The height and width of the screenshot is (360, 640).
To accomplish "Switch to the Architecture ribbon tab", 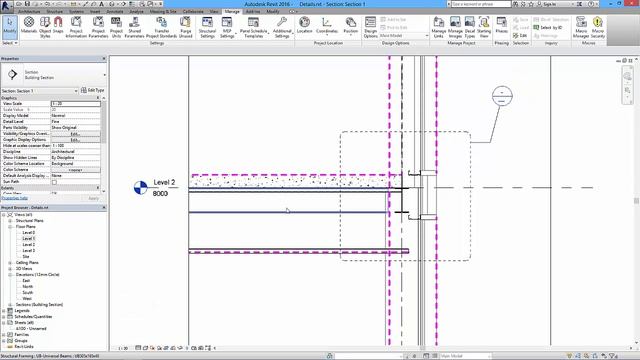I will point(29,11).
